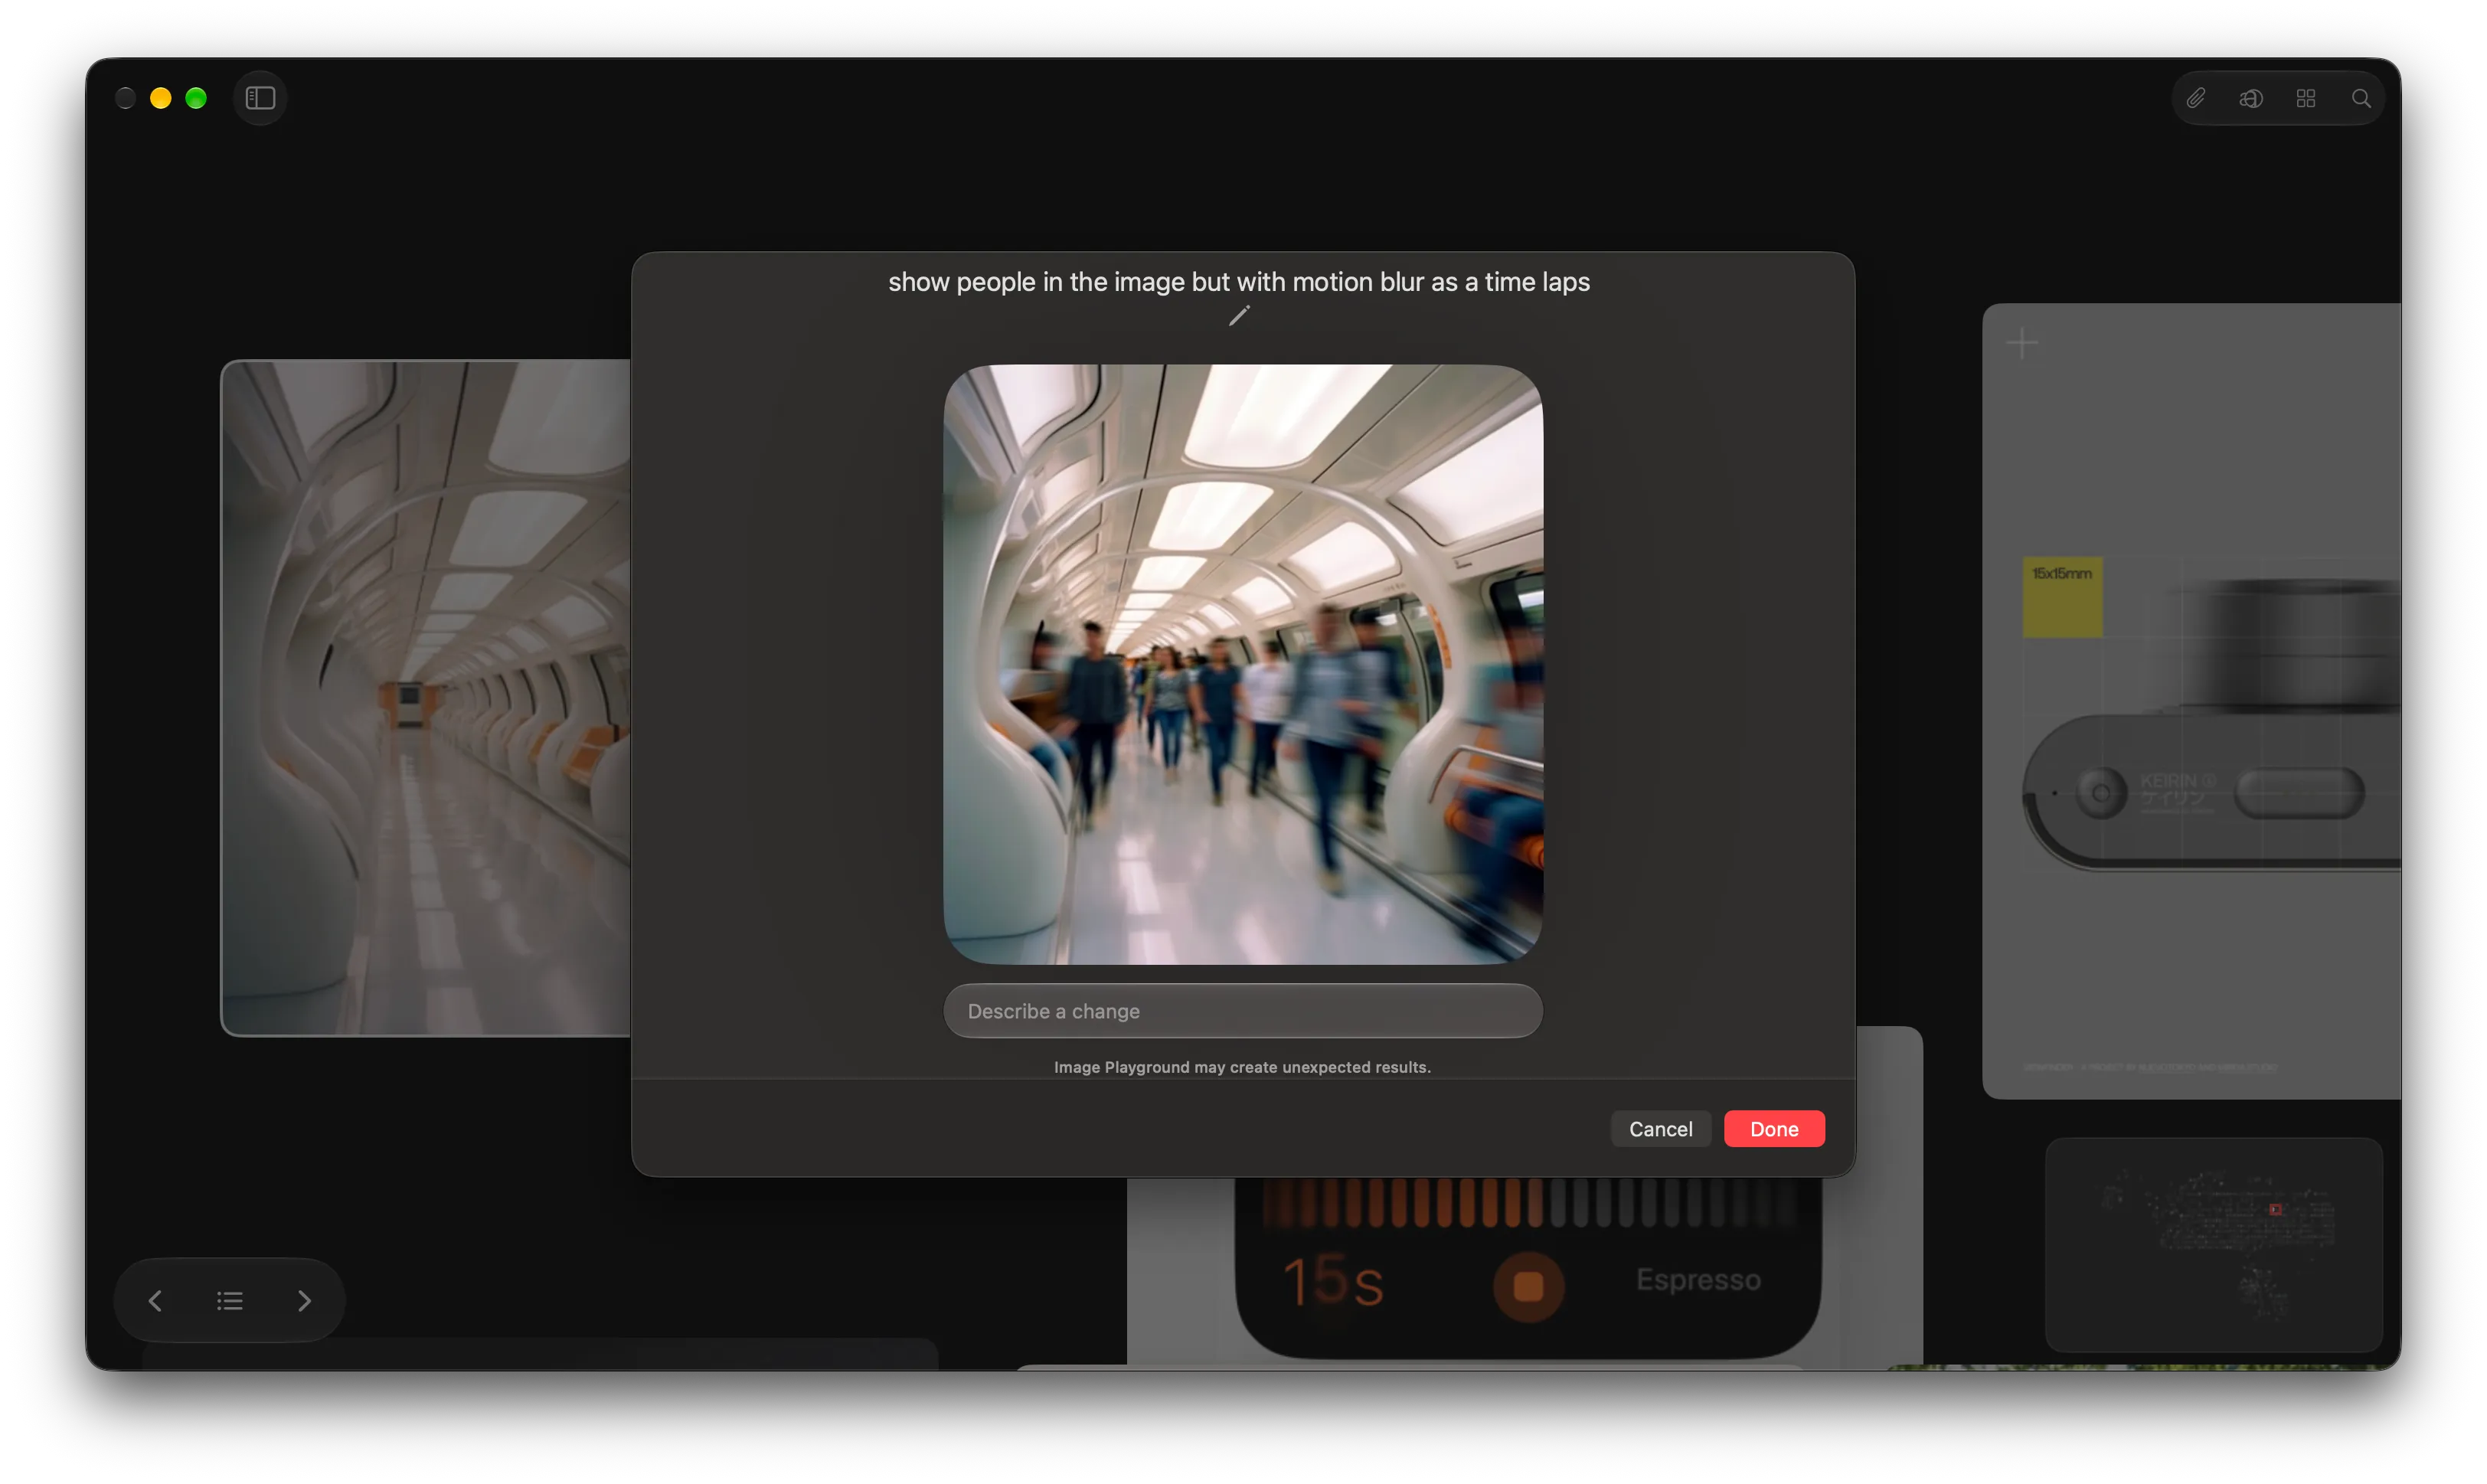Viewport: 2487px width, 1484px height.
Task: Click the yellow 15x15mm label
Action: coord(2062,597)
